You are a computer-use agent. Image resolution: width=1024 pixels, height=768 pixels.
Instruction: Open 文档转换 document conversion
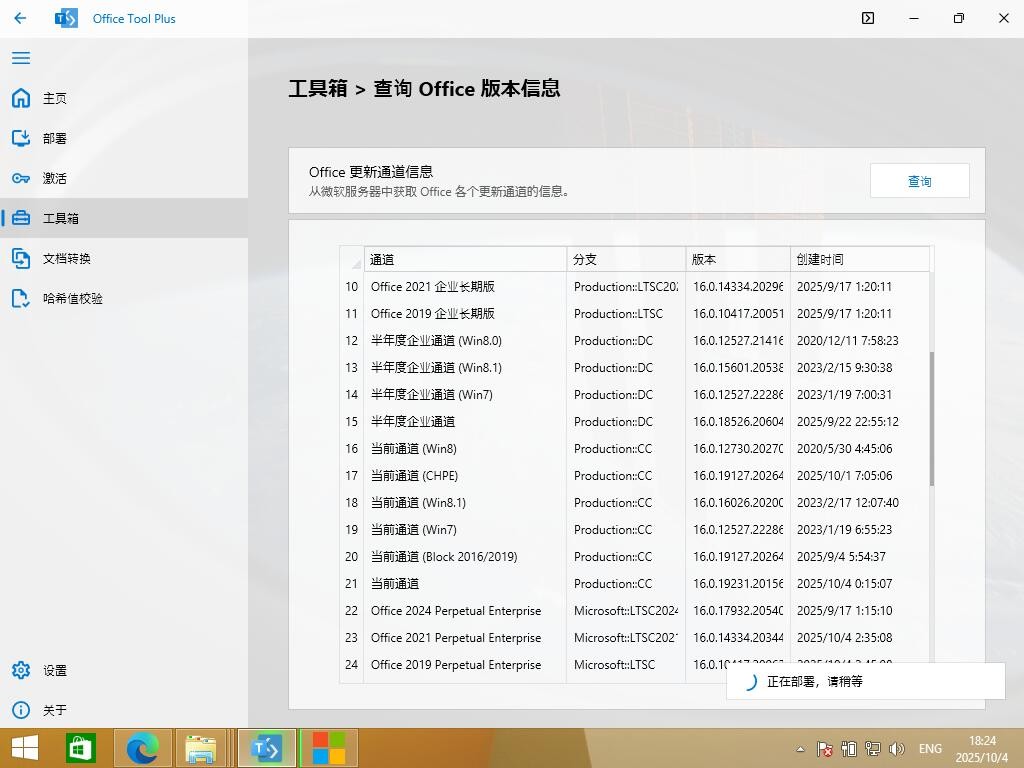coord(66,258)
